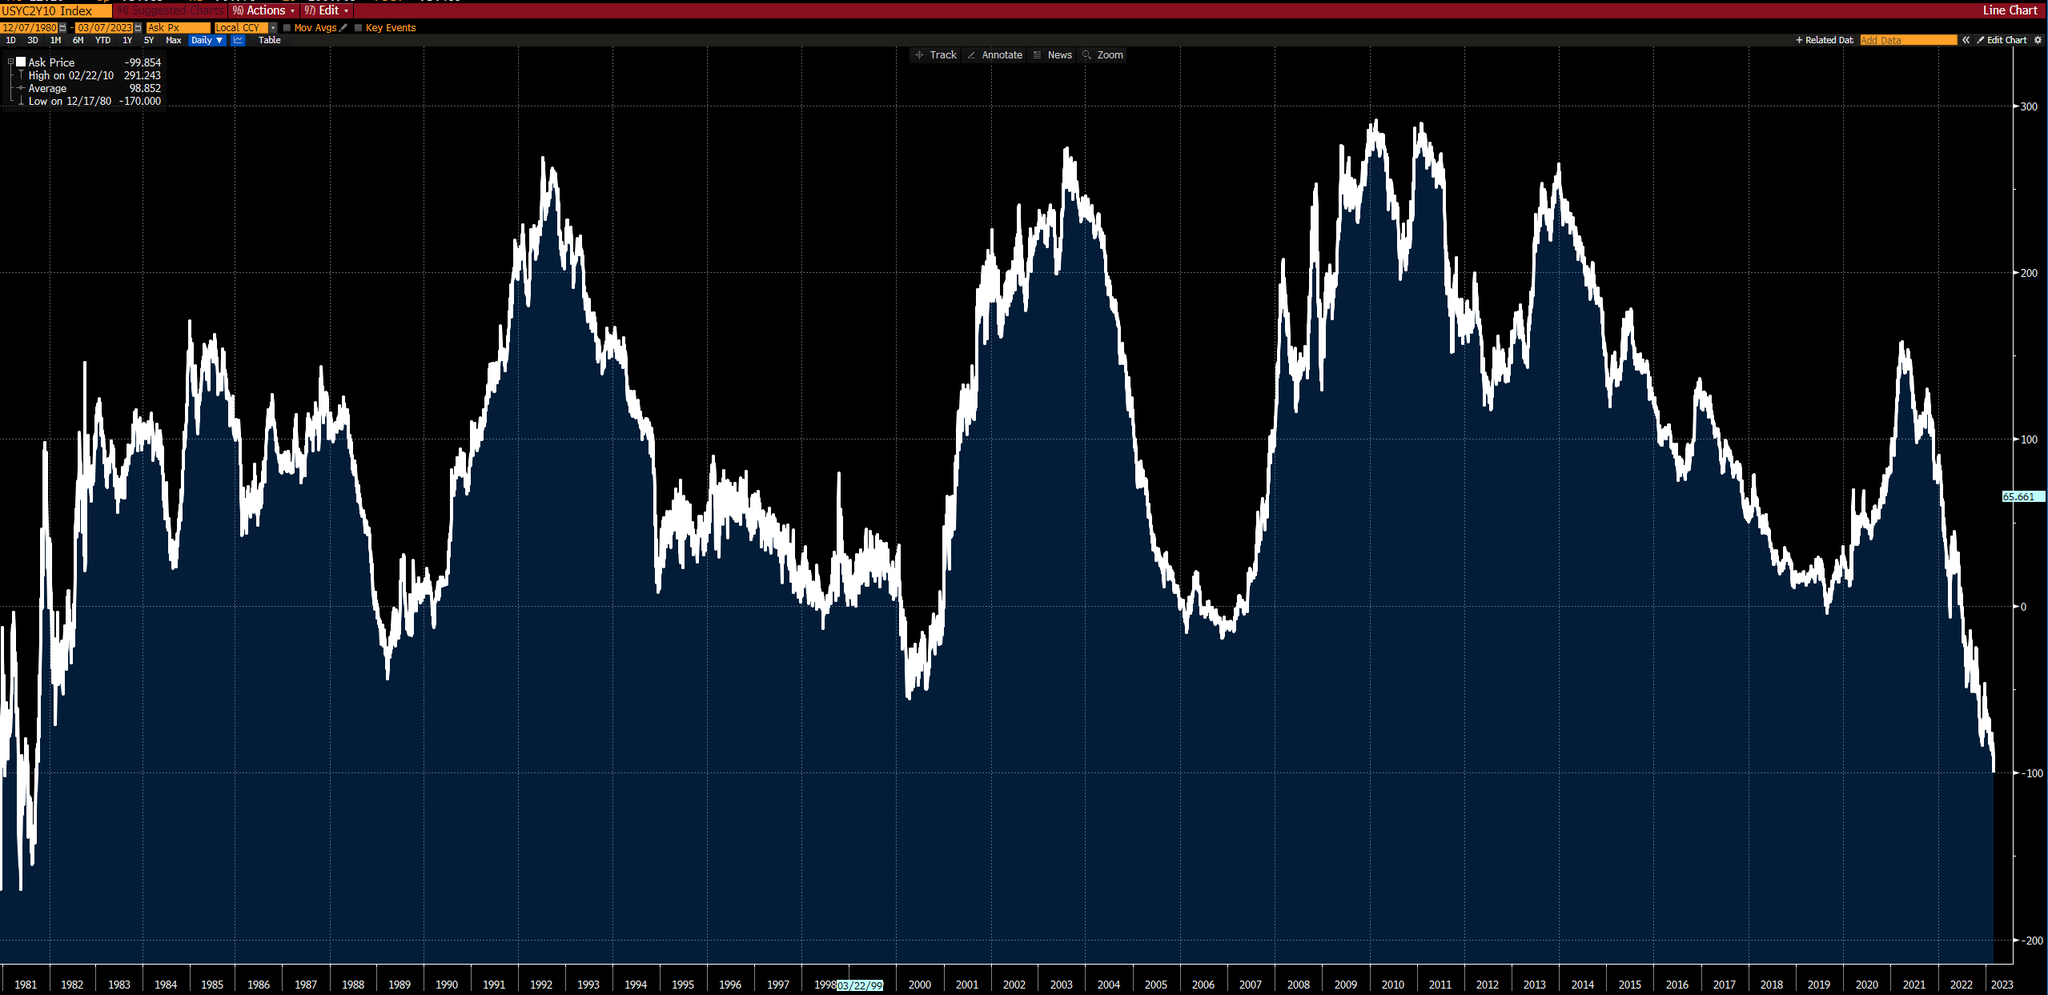The width and height of the screenshot is (2048, 995).
Task: Click inside the Add Data field
Action: point(1908,40)
